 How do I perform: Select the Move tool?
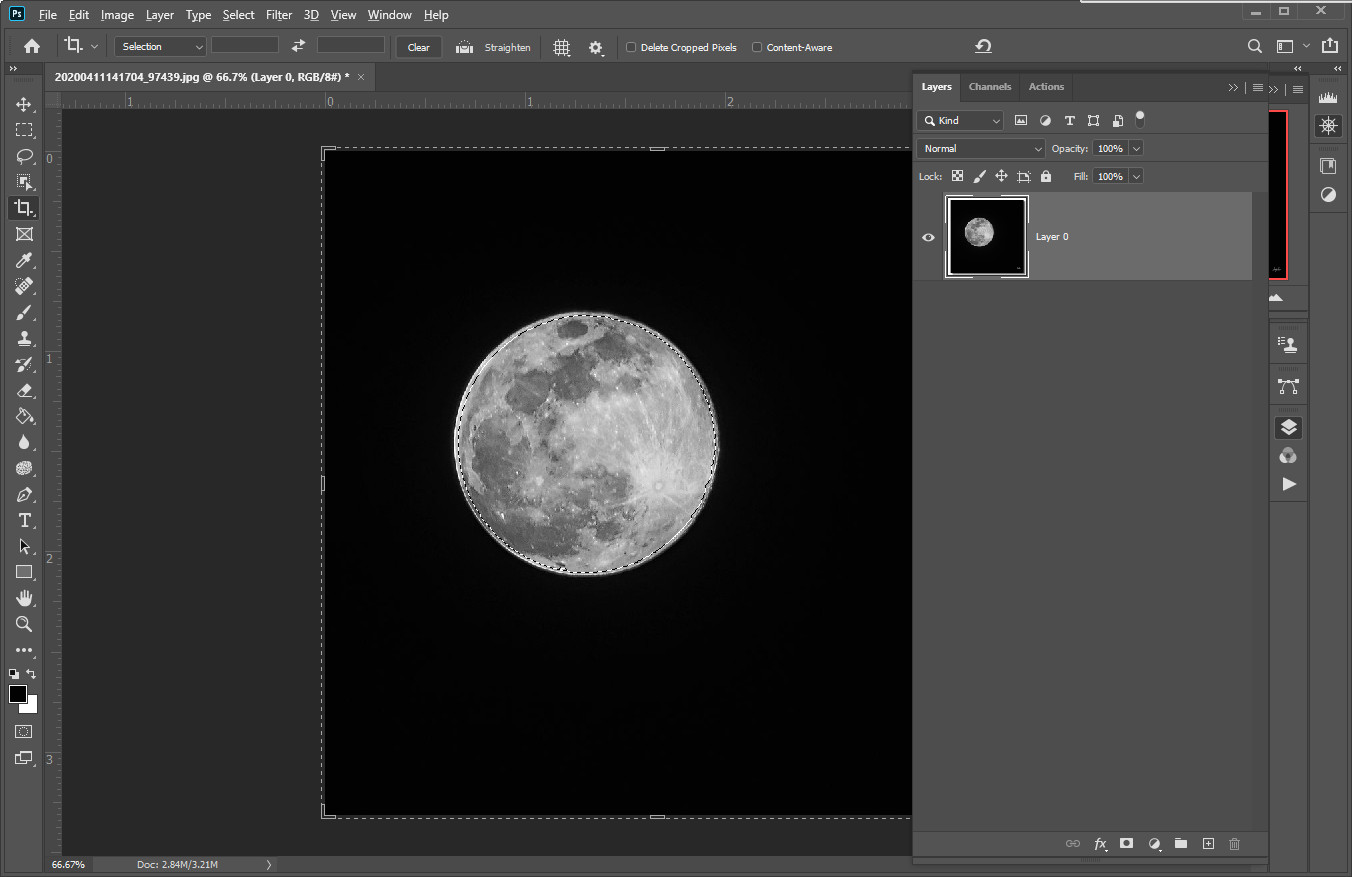click(24, 104)
